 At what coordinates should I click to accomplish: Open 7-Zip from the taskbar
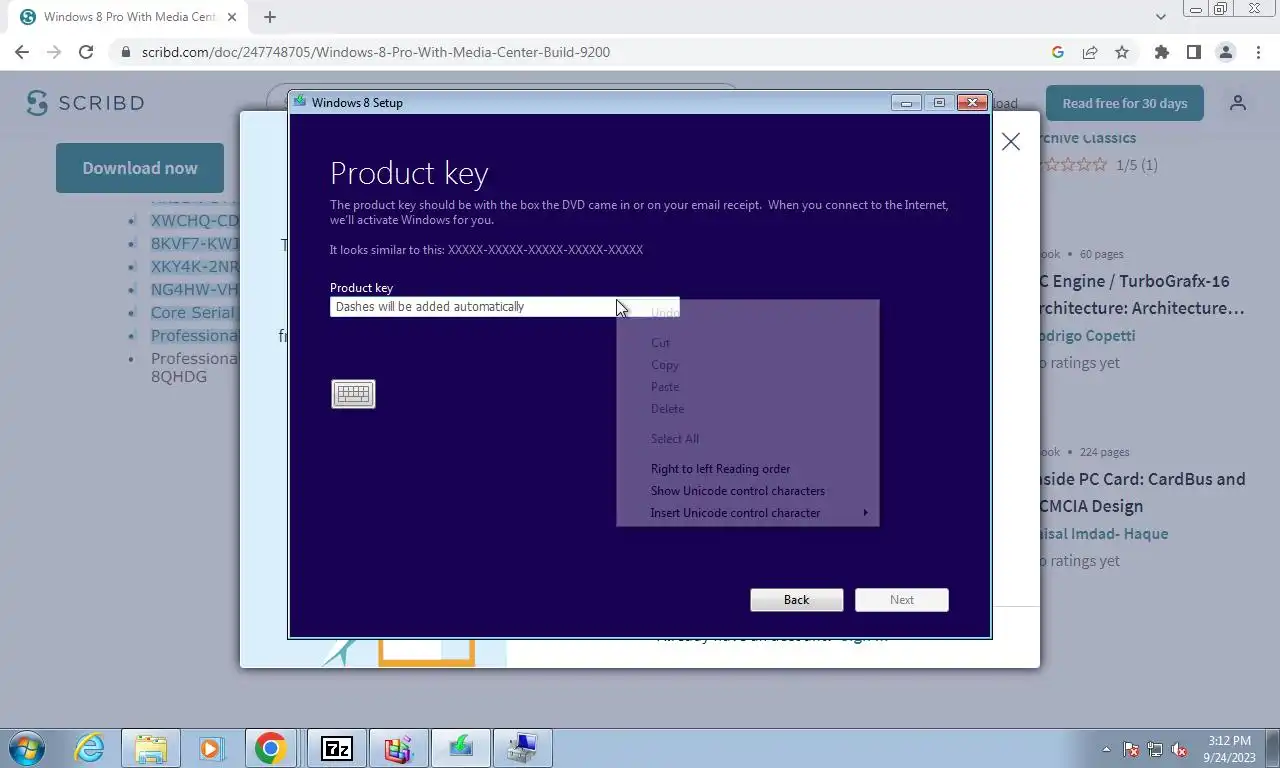tap(337, 748)
